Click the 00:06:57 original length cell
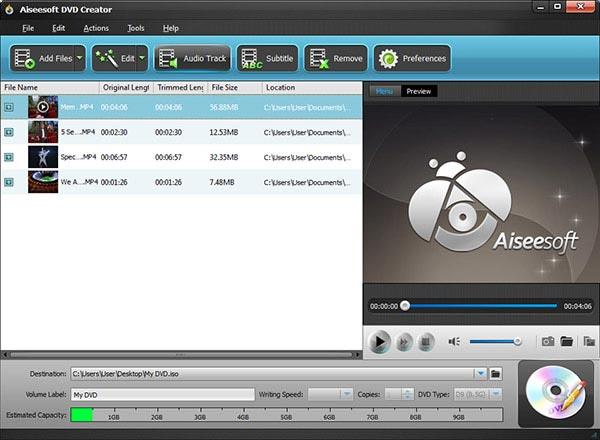Image resolution: width=600 pixels, height=440 pixels. pyautogui.click(x=114, y=157)
